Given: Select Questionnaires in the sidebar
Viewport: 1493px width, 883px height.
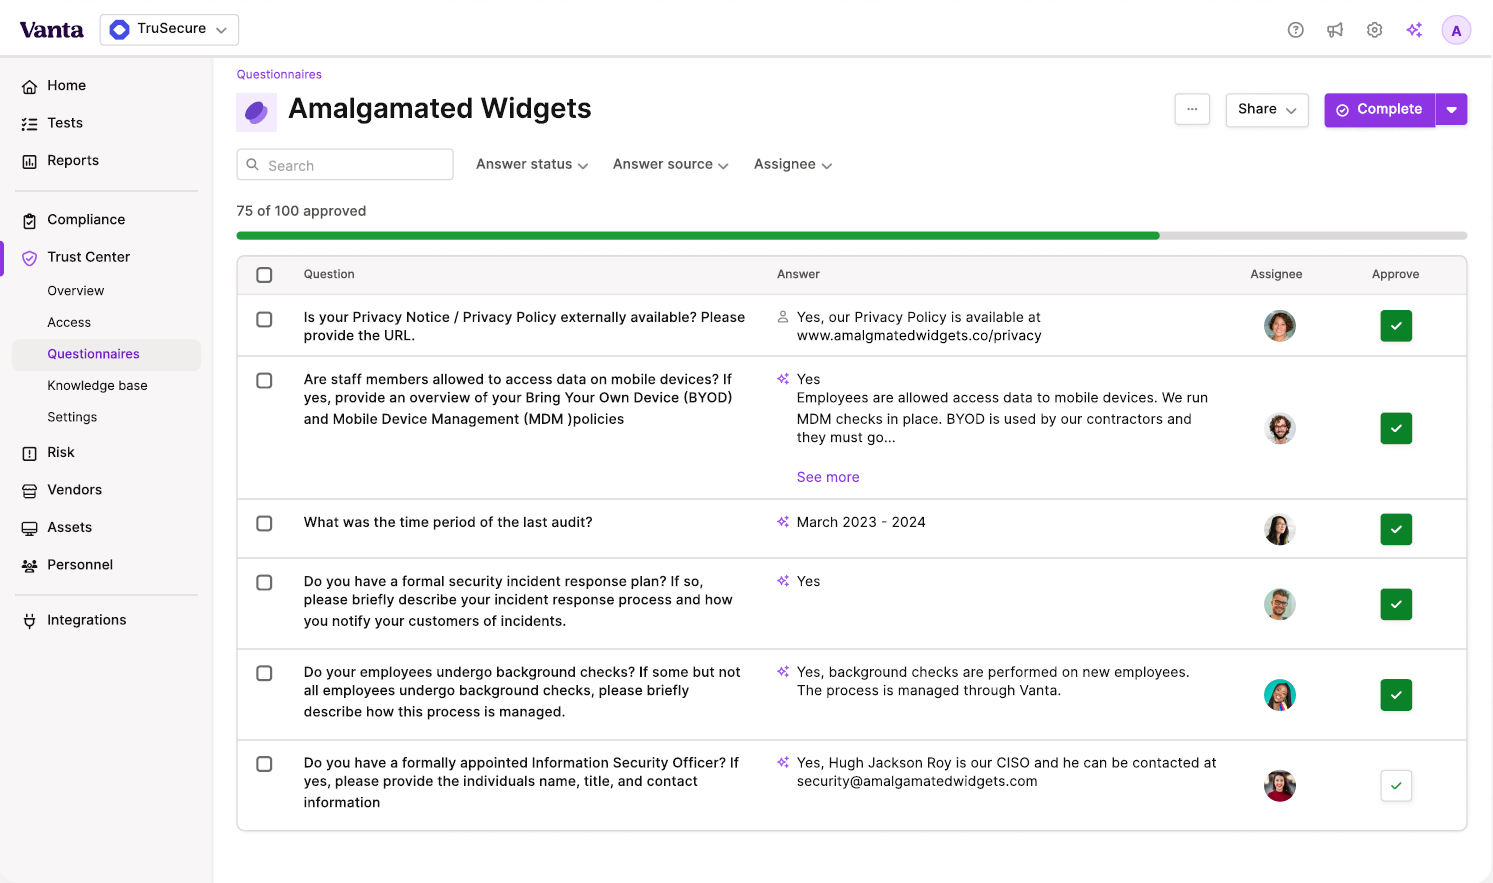Looking at the screenshot, I should pyautogui.click(x=106, y=355).
